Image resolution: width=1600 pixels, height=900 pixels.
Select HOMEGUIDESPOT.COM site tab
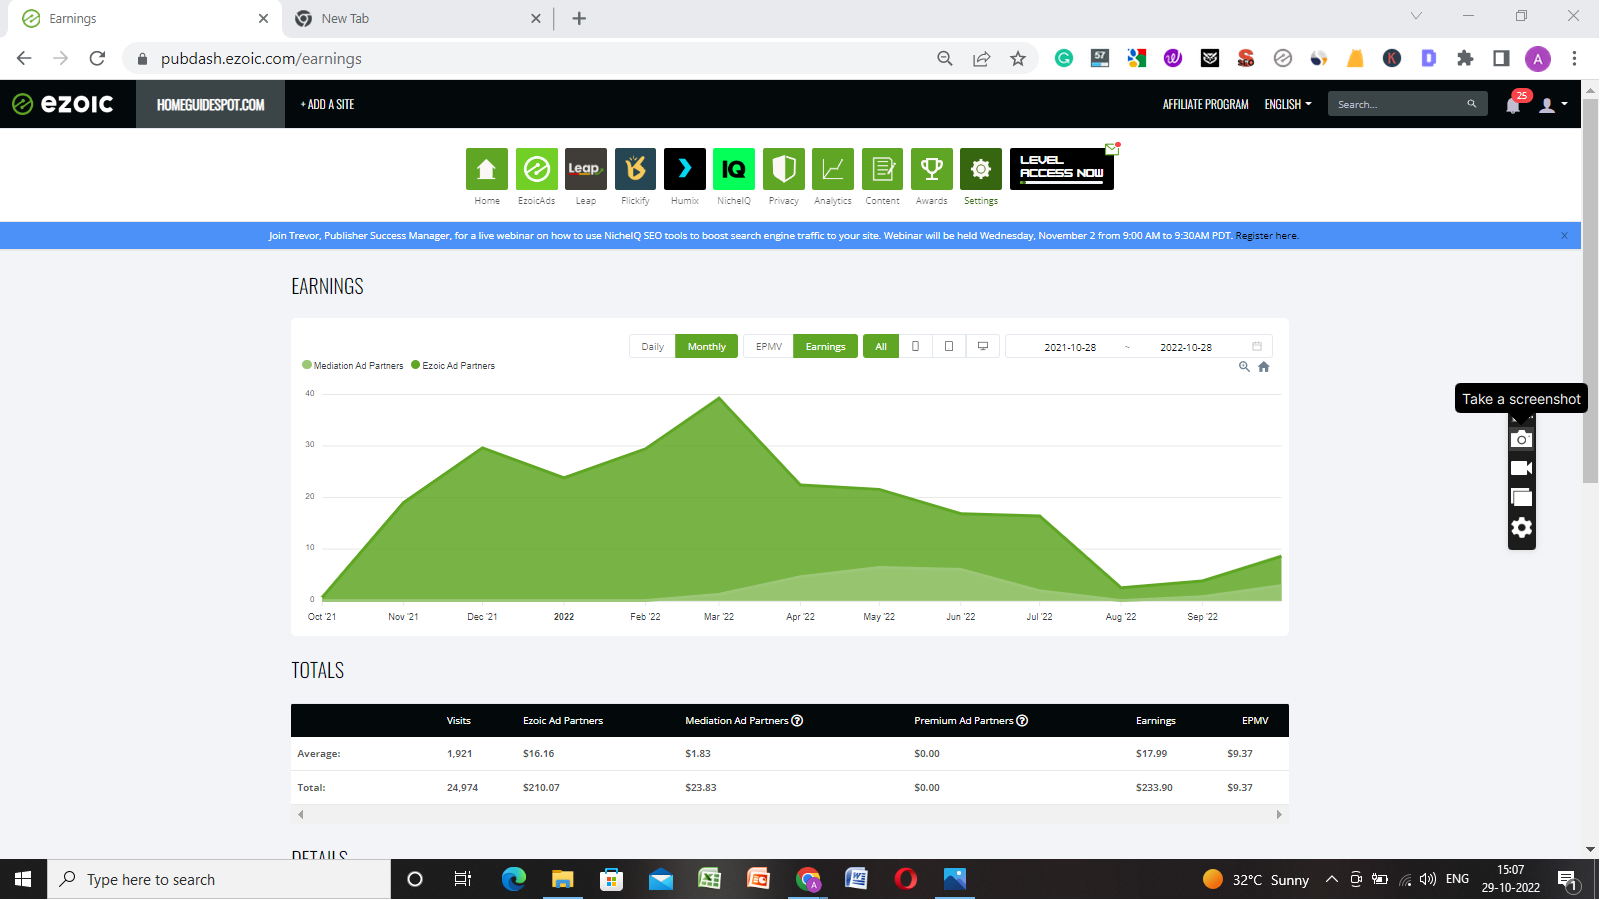click(x=211, y=104)
